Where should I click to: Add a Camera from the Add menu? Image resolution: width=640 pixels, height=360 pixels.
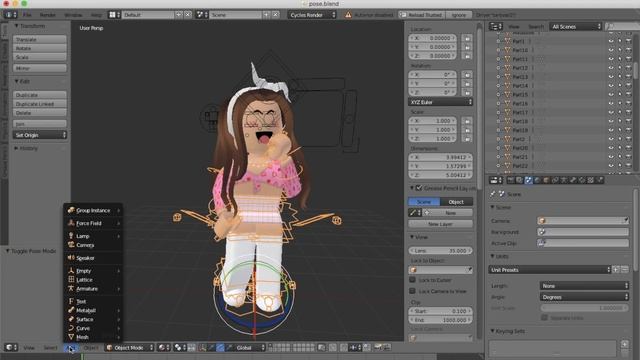[x=93, y=245]
